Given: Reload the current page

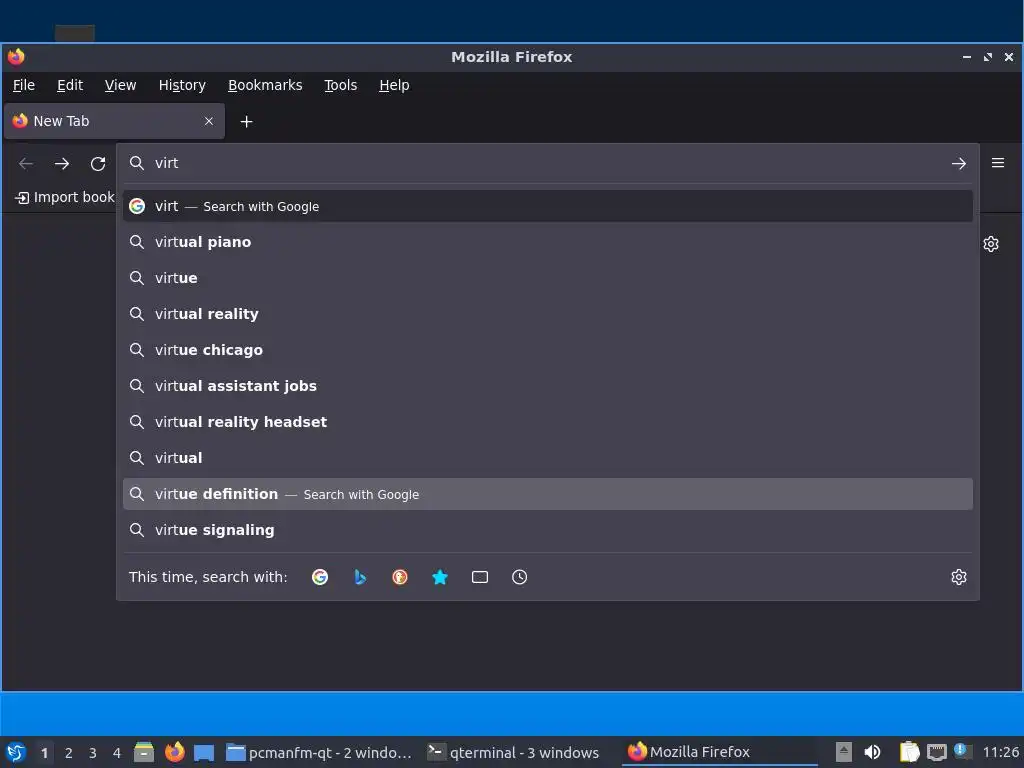Looking at the screenshot, I should [x=98, y=163].
